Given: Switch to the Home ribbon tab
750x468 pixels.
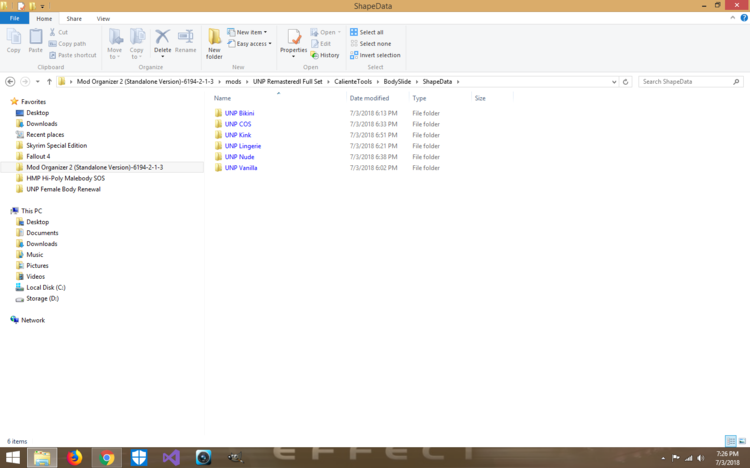Looking at the screenshot, I should coord(44,19).
